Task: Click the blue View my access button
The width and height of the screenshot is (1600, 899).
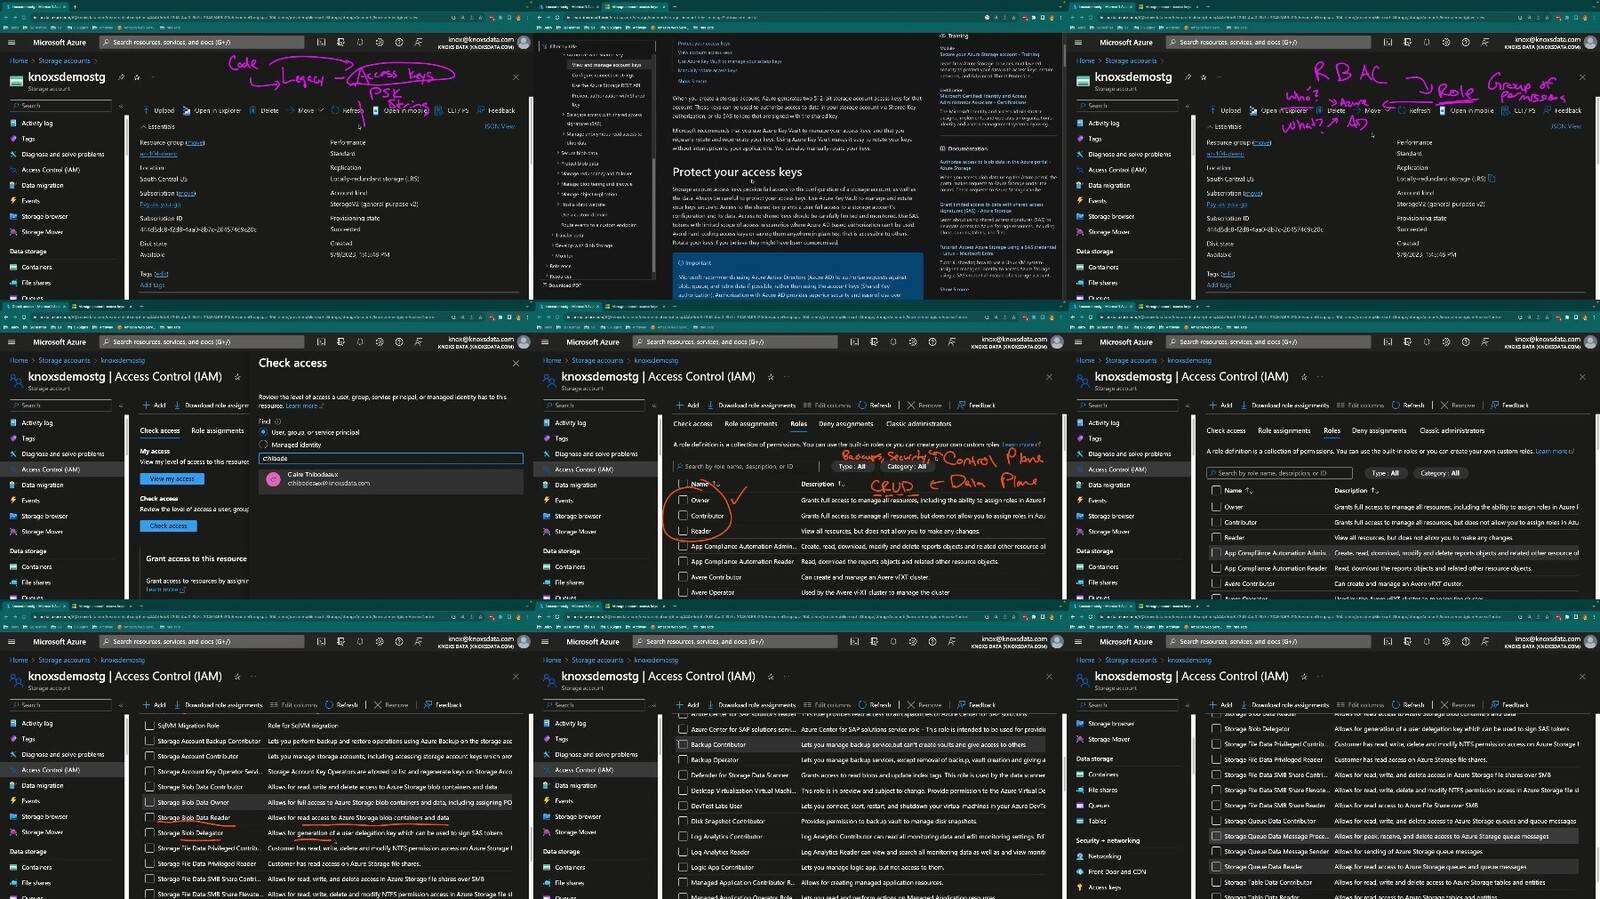Action: click(172, 479)
